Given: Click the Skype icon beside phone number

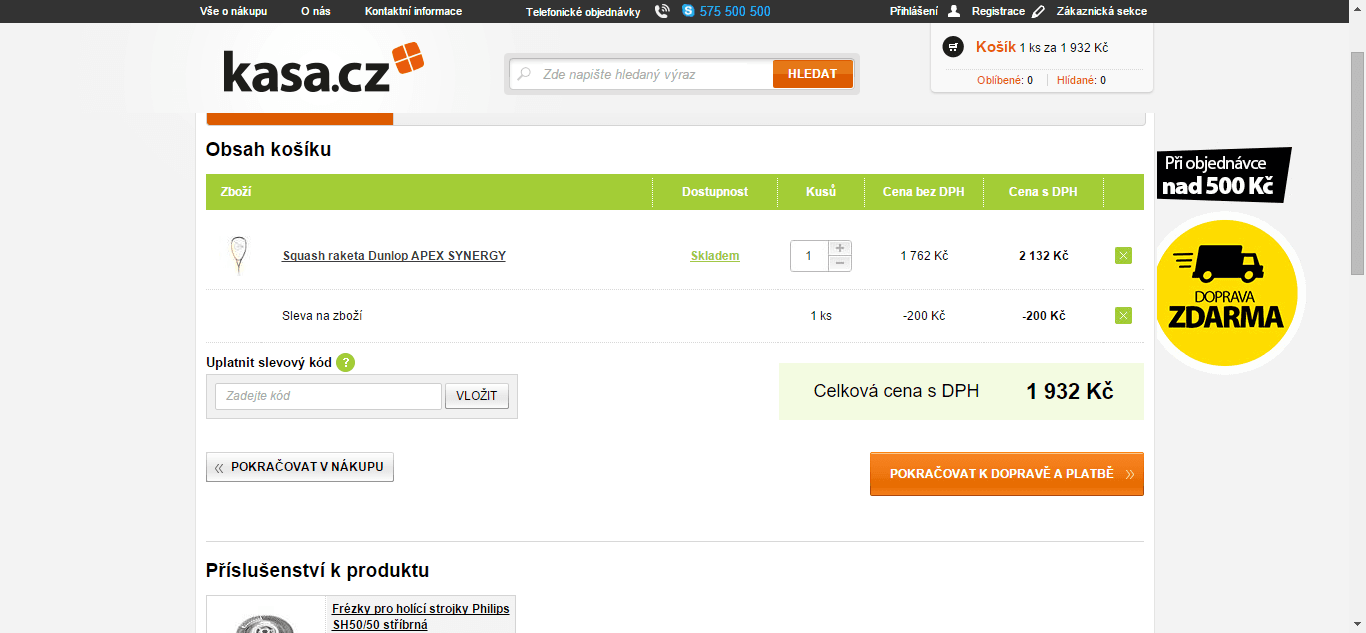Looking at the screenshot, I should 688,11.
